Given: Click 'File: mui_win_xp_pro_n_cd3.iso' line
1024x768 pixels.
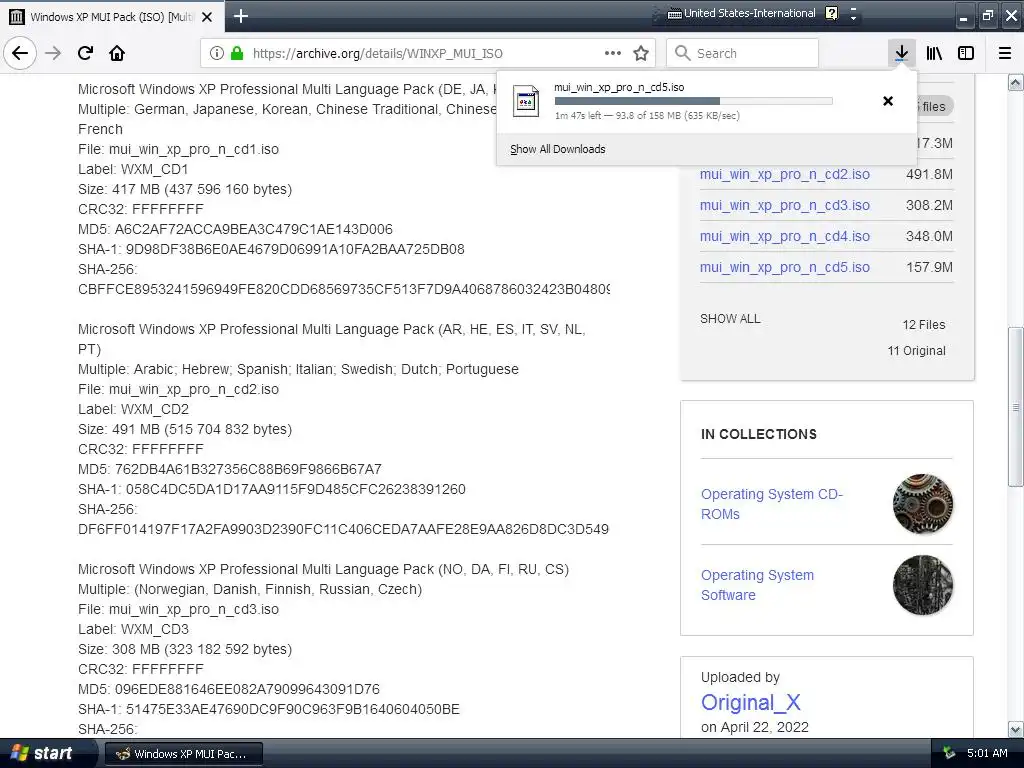Looking at the screenshot, I should (x=178, y=609).
